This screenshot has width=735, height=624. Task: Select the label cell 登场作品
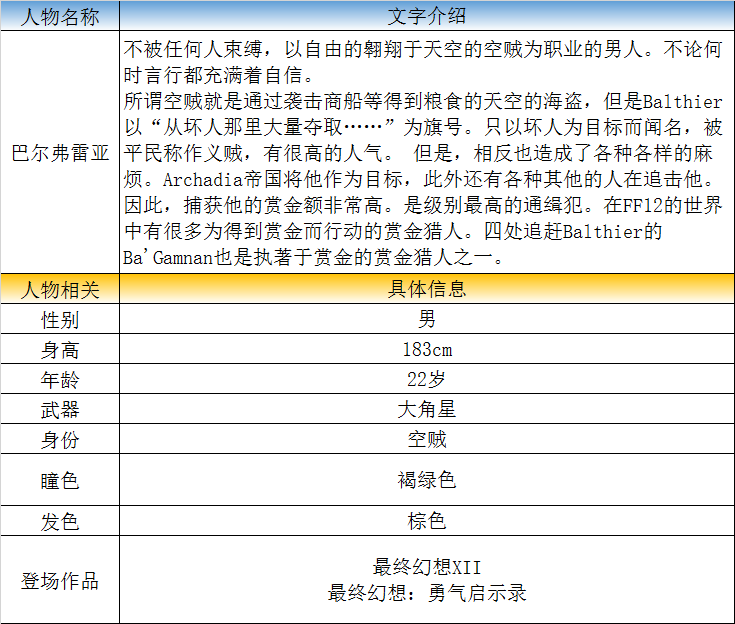click(60, 580)
